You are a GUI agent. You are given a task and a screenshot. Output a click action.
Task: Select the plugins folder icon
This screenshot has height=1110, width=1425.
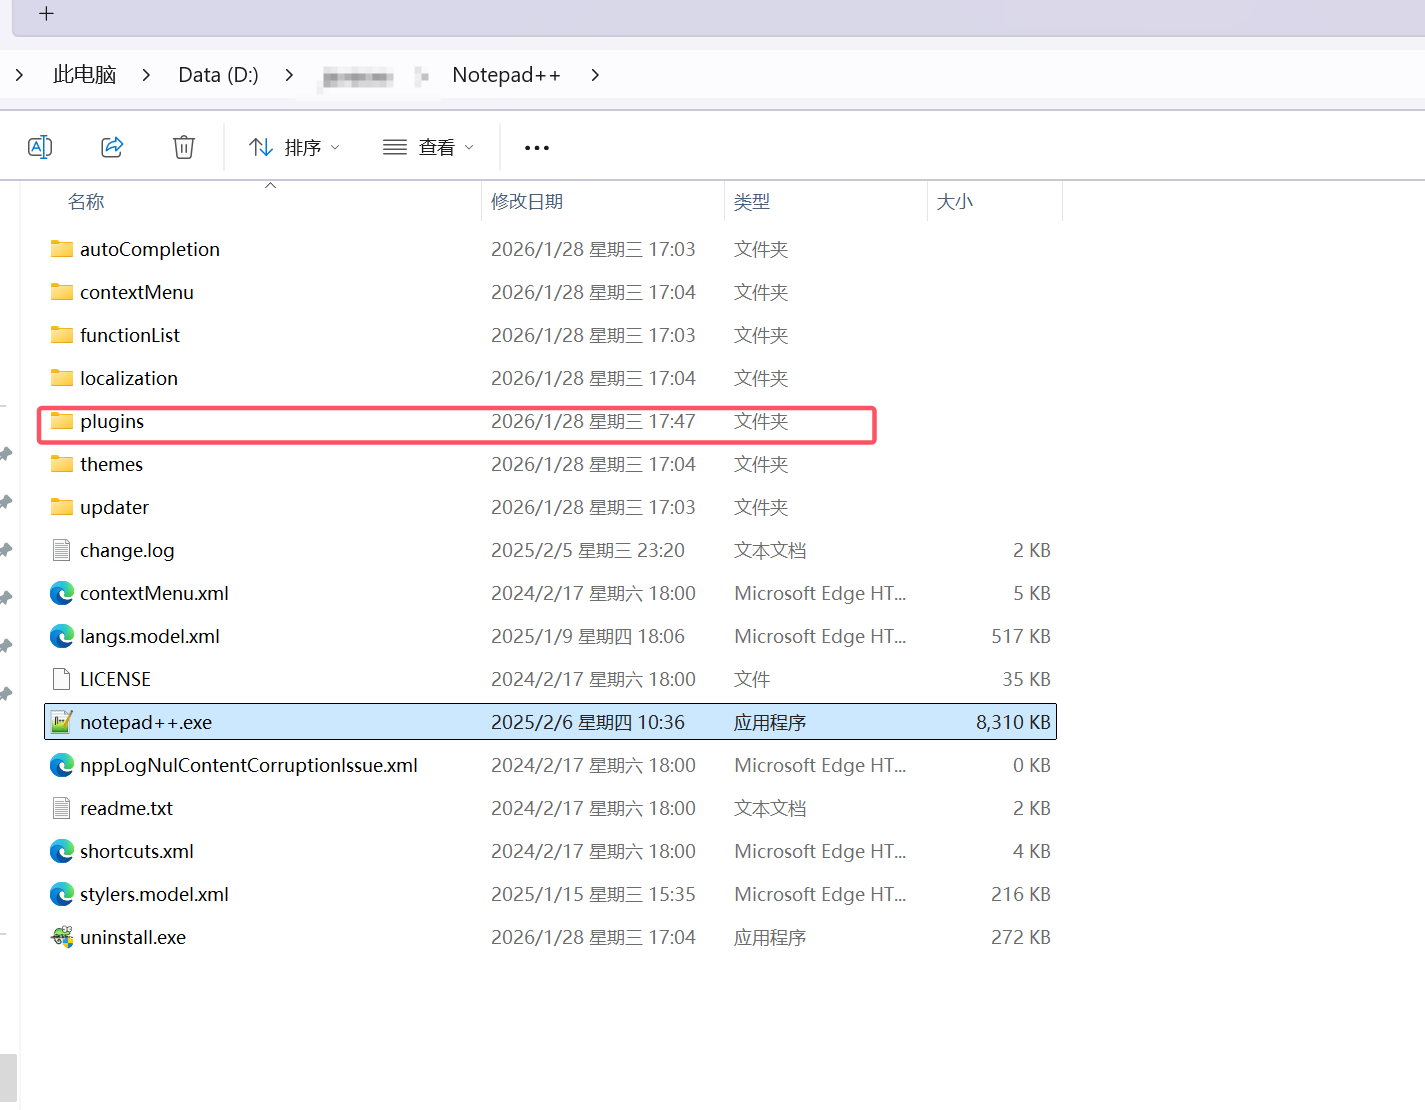point(62,421)
